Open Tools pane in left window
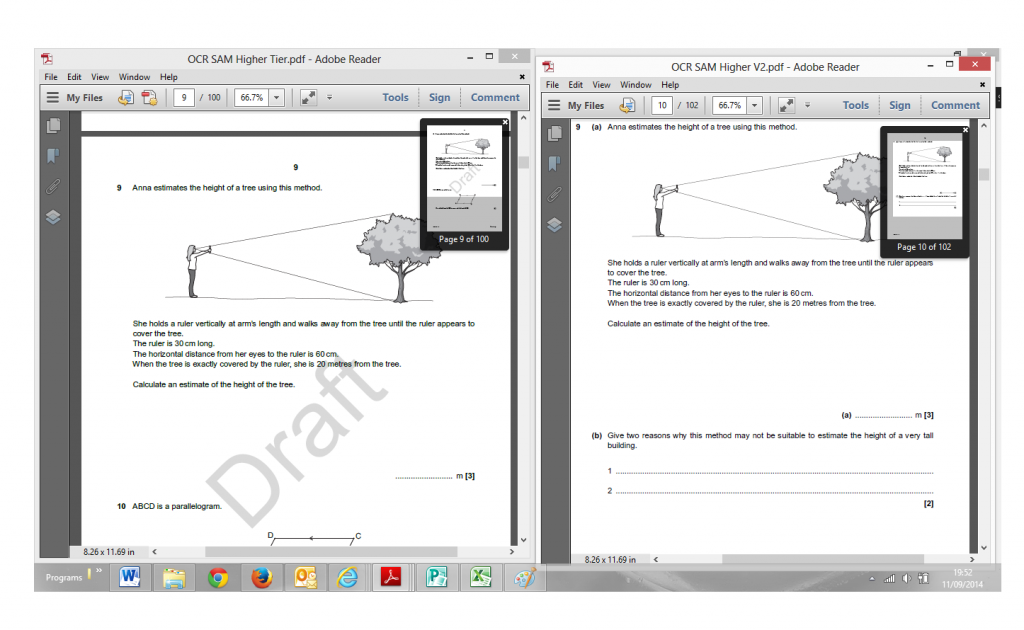 395,97
